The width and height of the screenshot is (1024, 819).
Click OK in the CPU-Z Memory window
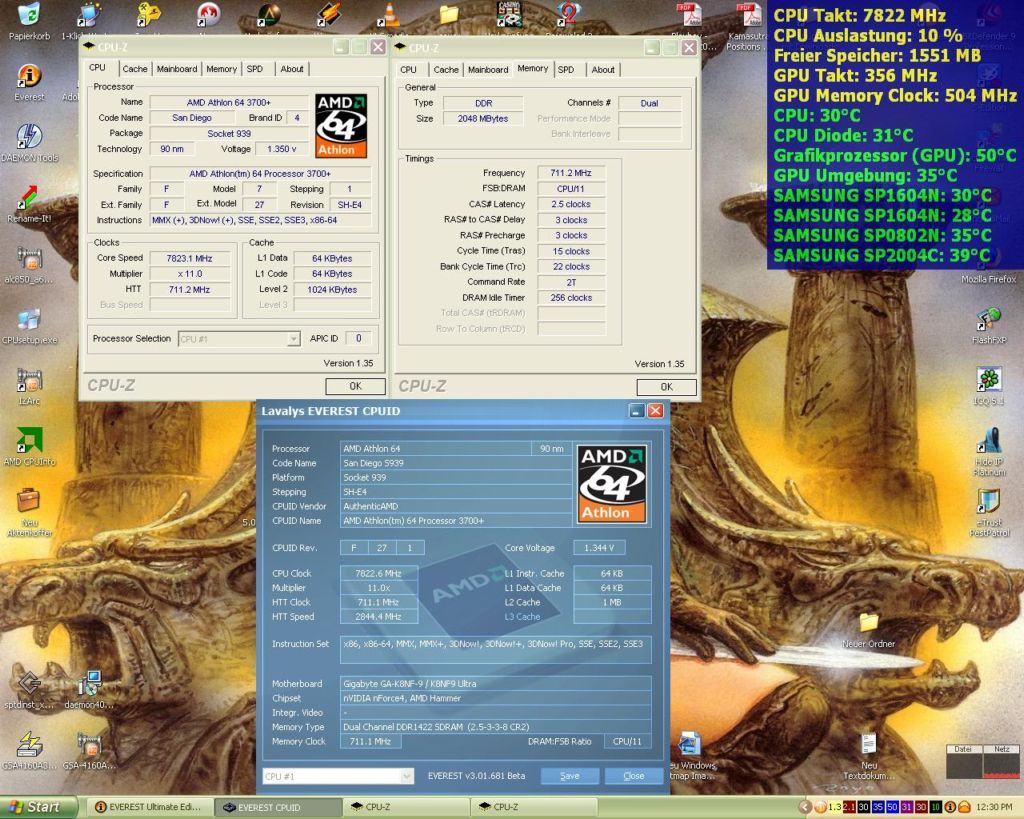point(666,387)
